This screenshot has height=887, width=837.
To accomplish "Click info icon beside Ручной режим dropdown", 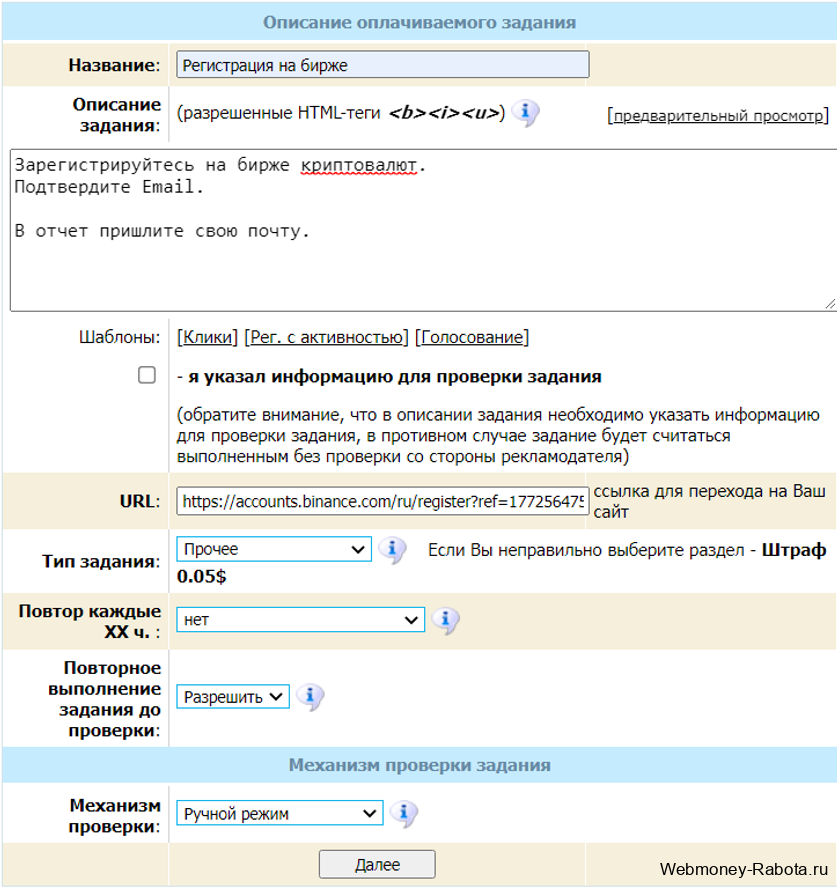I will [404, 814].
